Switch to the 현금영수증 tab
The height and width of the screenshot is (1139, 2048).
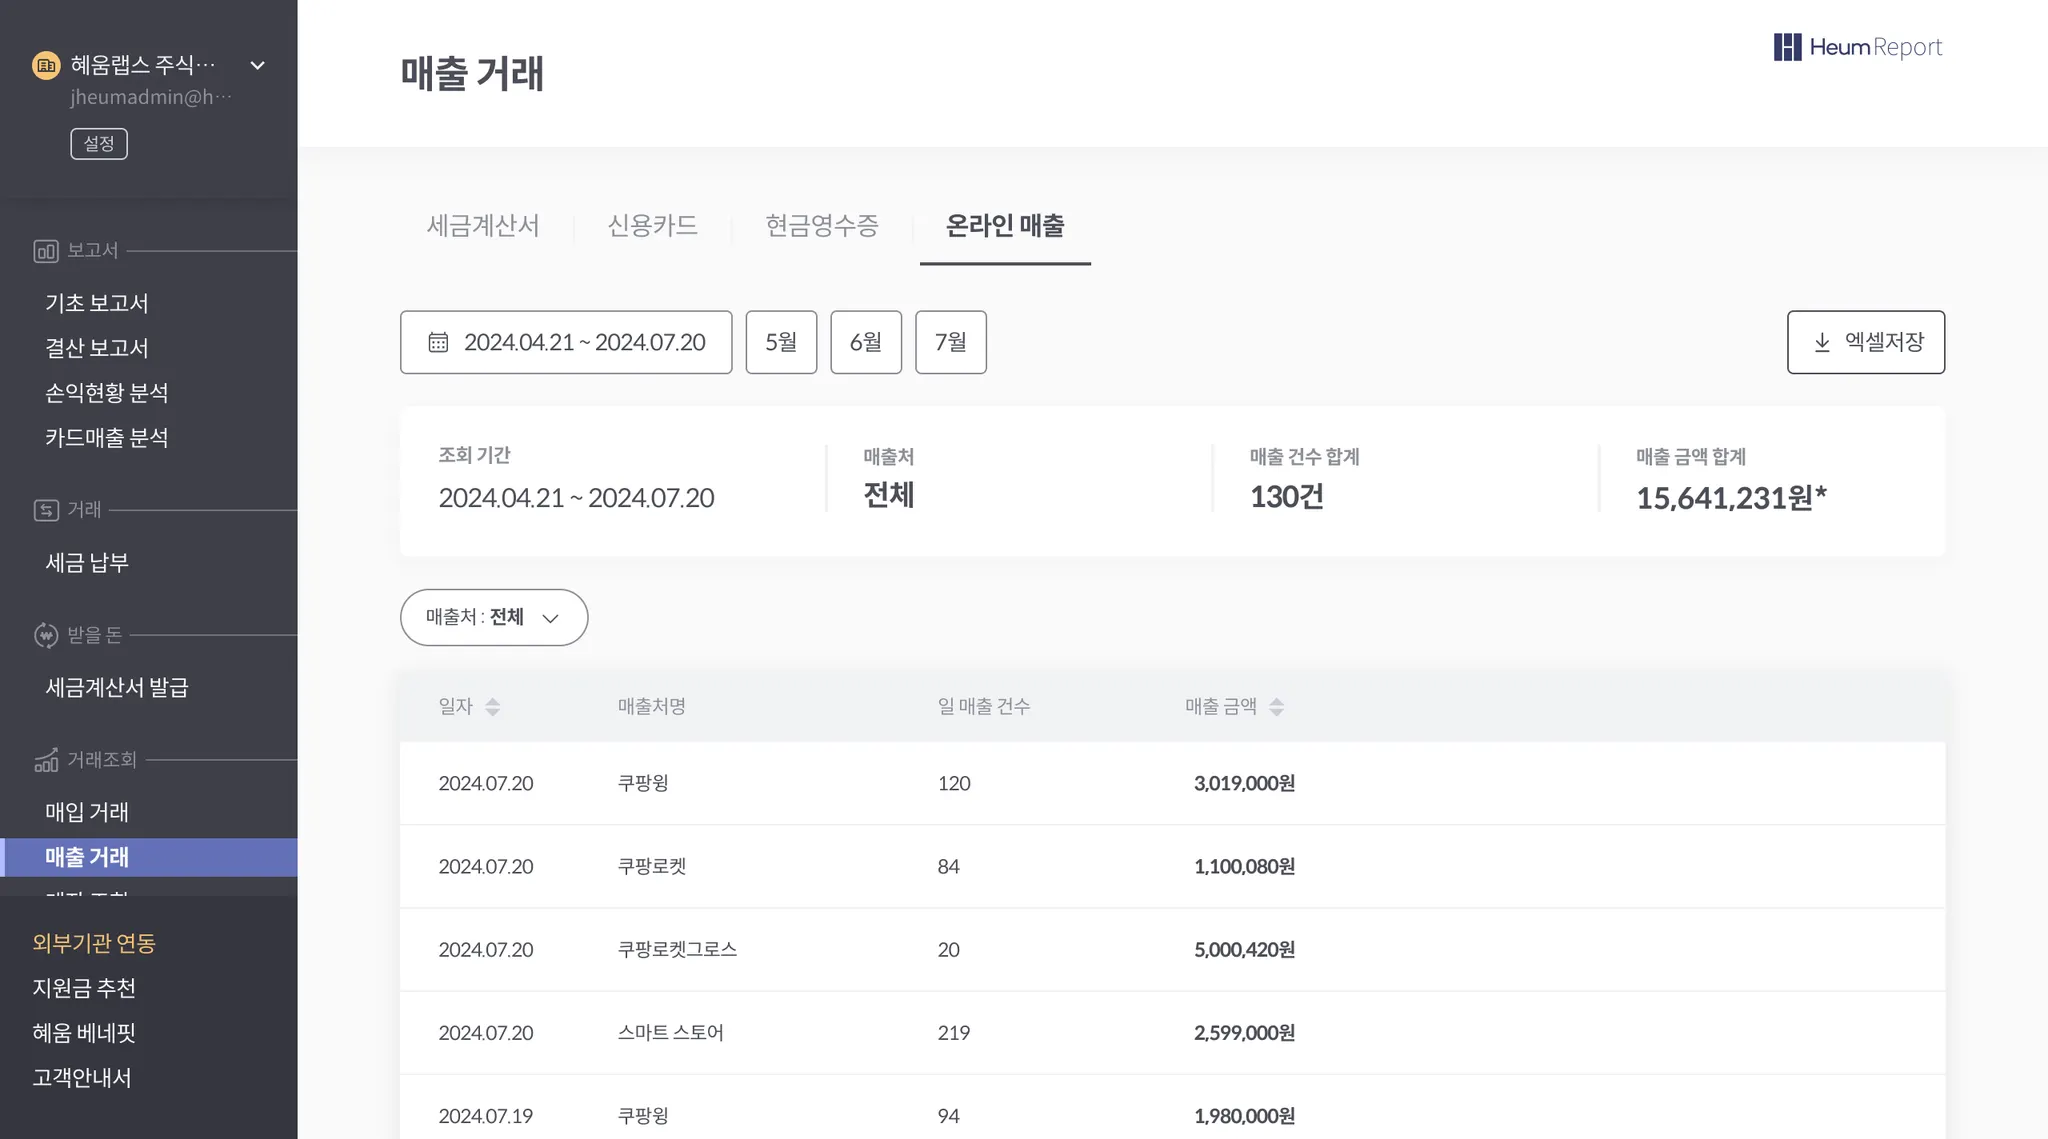point(822,226)
